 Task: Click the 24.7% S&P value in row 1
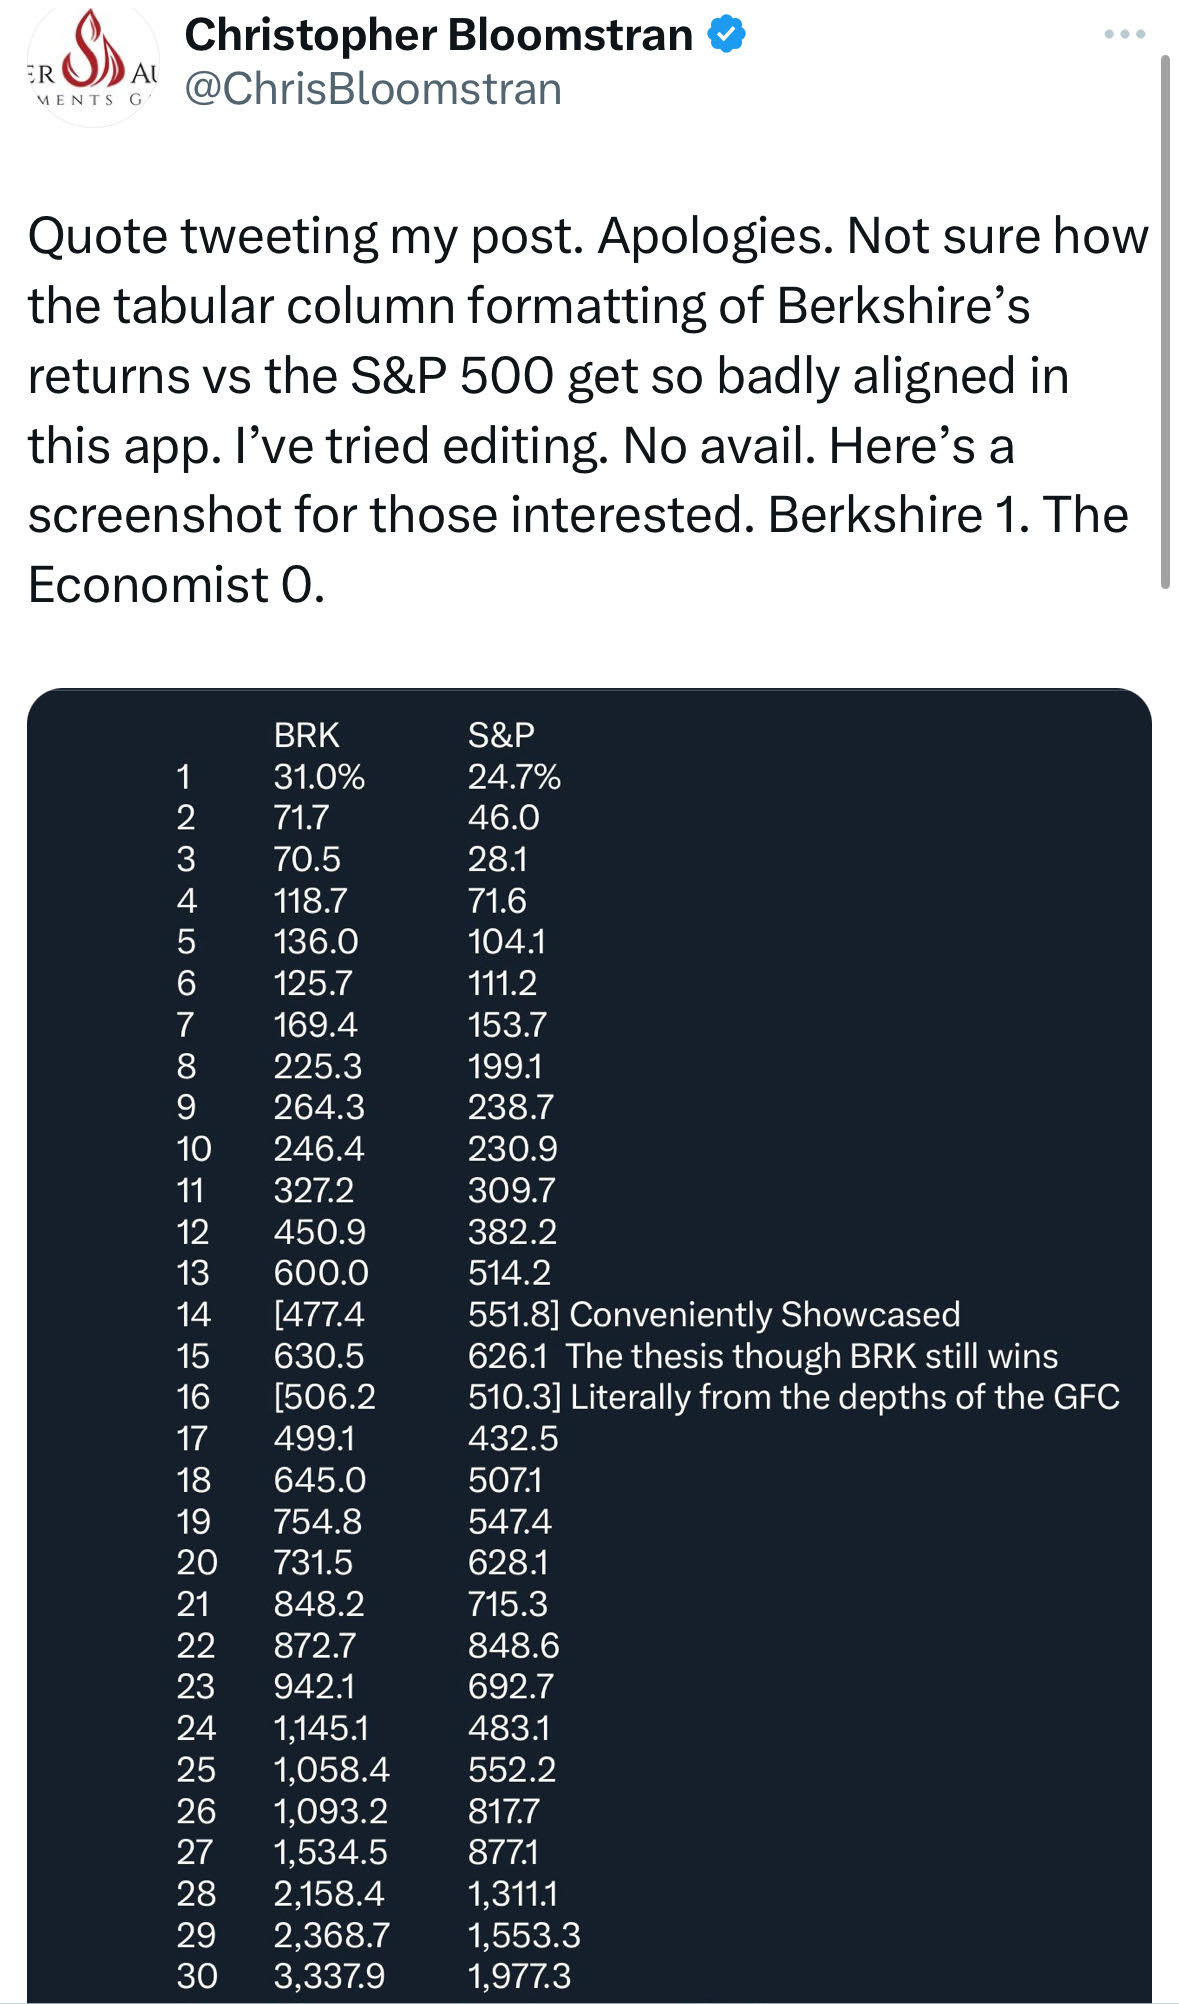tap(514, 777)
